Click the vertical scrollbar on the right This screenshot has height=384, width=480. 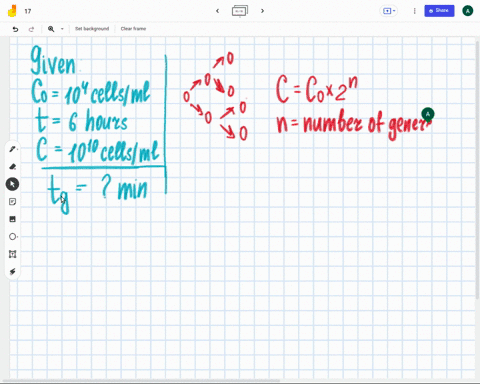point(477,170)
